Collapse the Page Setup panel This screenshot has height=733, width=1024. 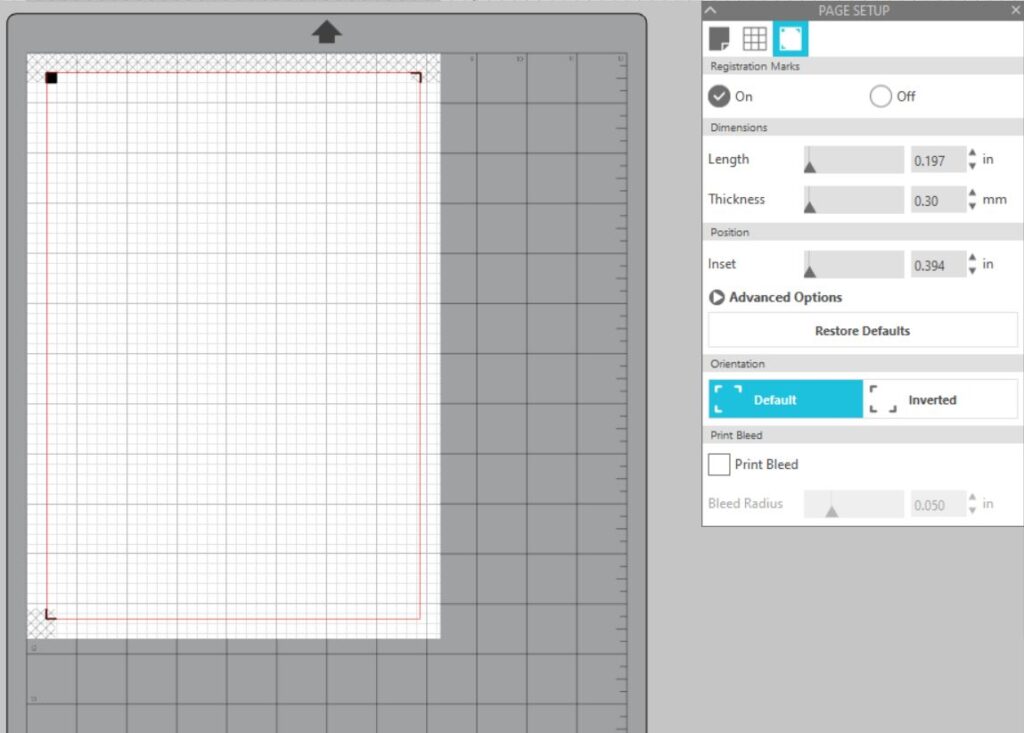coord(711,10)
